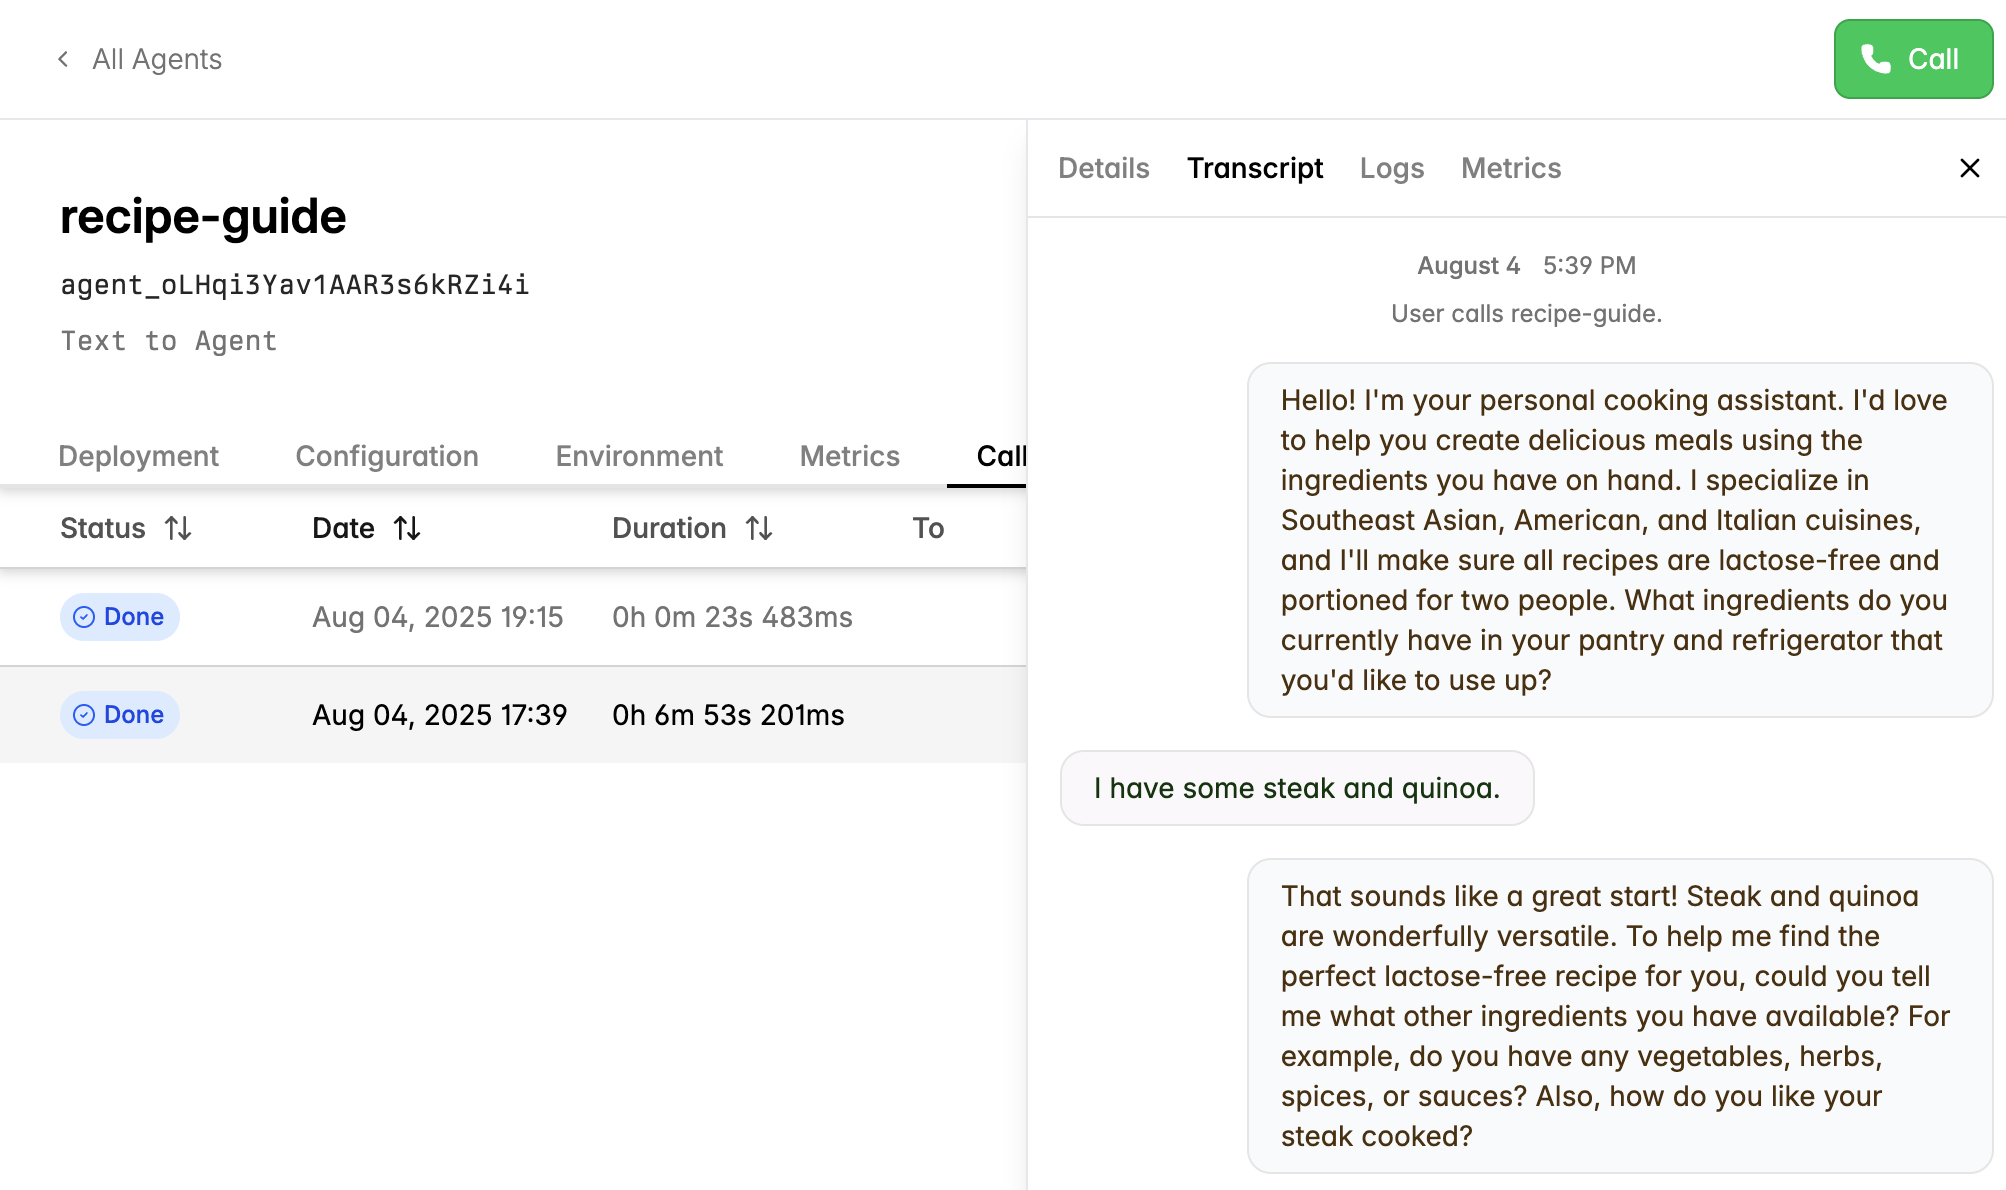Open the Metrics tab in the call panel

point(1510,168)
